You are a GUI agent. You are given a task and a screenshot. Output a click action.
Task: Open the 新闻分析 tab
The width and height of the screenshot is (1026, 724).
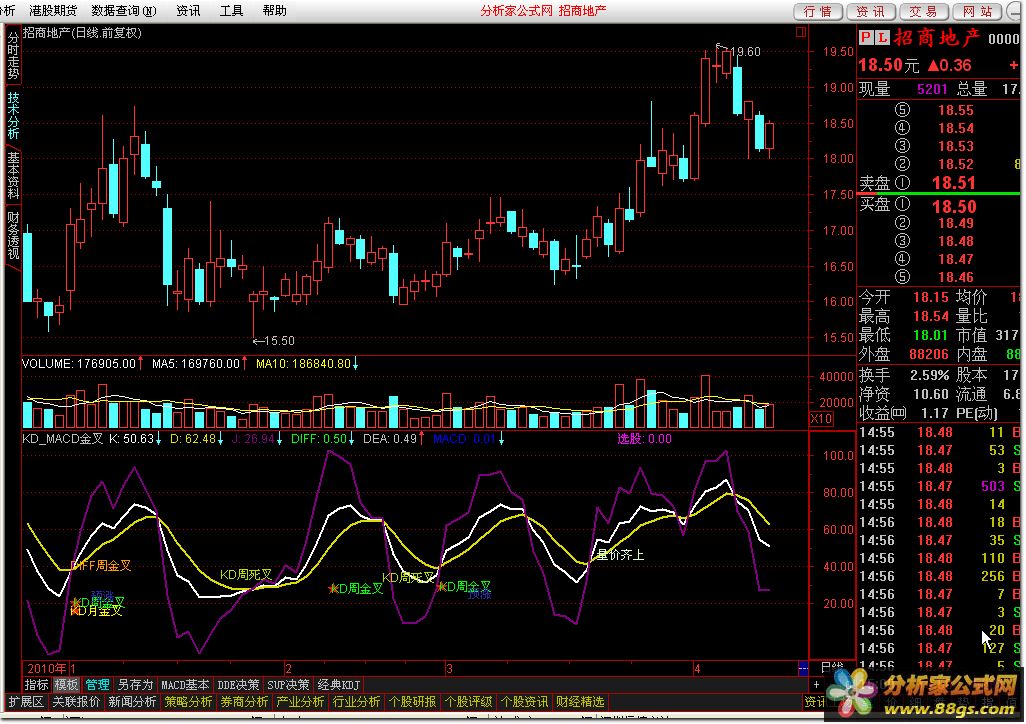tap(132, 702)
